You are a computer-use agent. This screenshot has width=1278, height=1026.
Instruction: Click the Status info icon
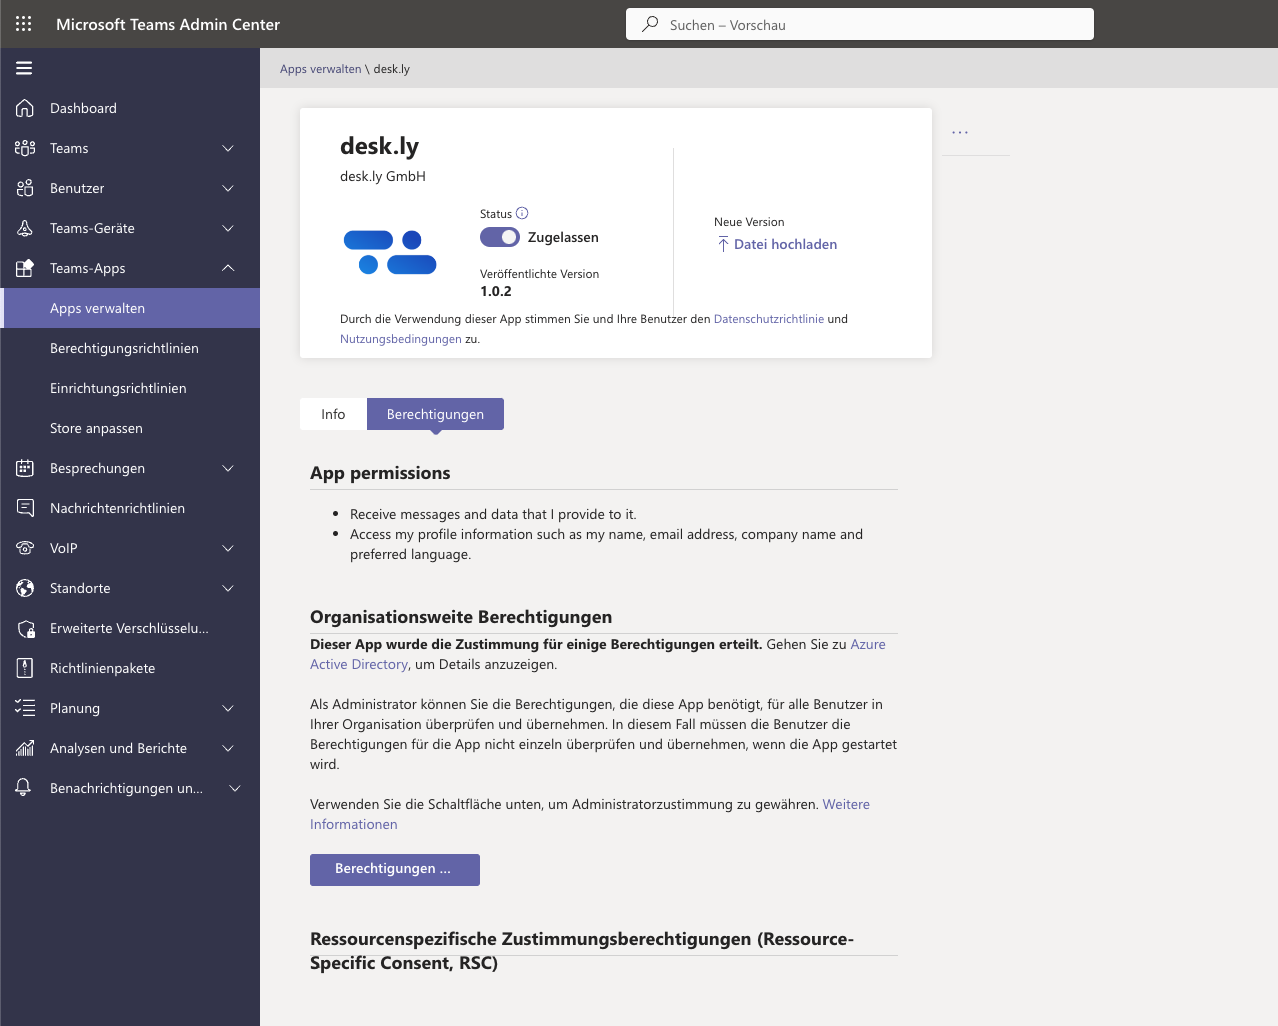coord(522,213)
